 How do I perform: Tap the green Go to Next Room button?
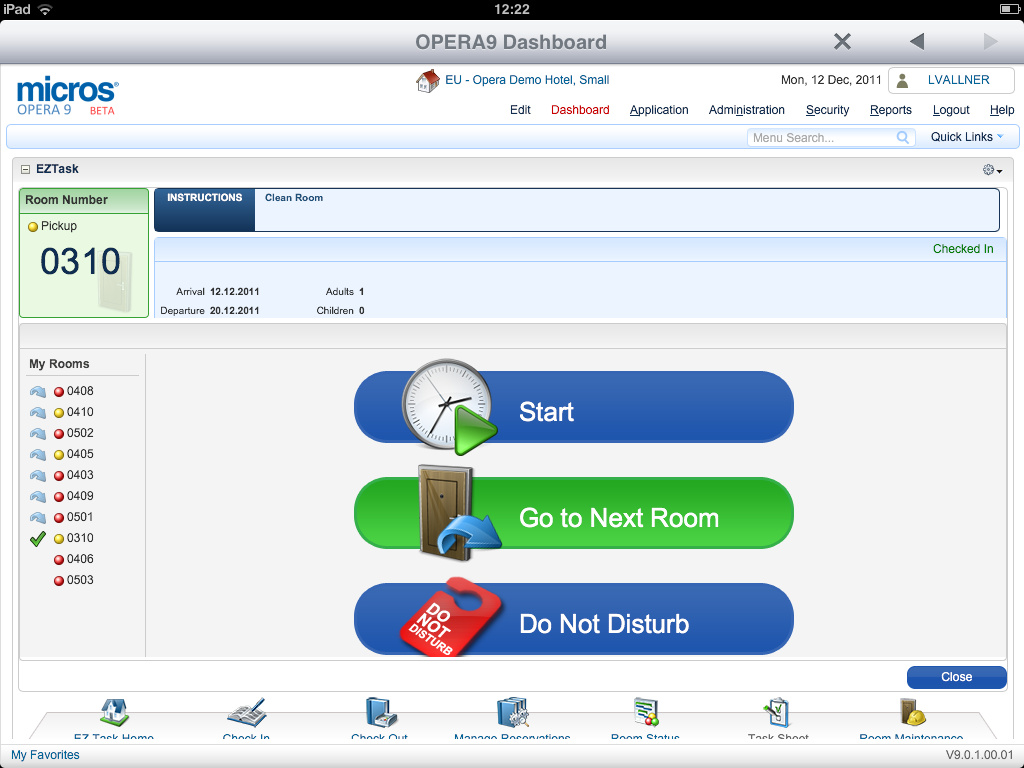pyautogui.click(x=573, y=513)
